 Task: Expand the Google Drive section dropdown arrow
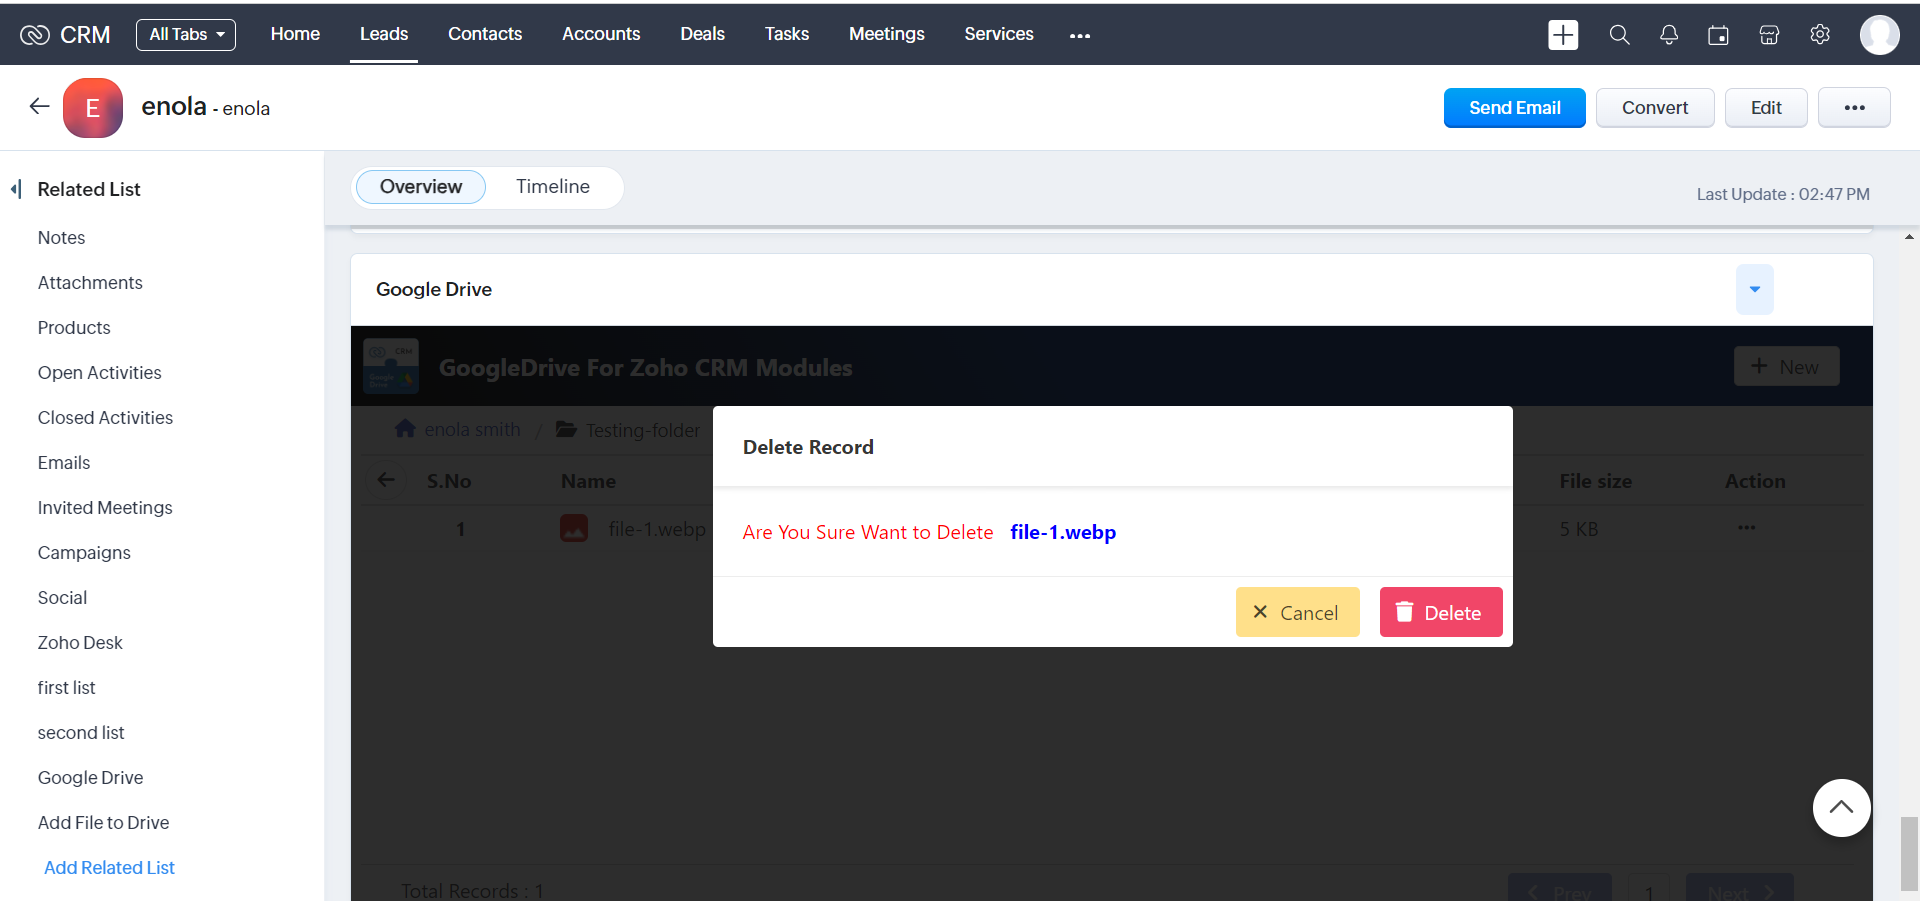click(1754, 290)
